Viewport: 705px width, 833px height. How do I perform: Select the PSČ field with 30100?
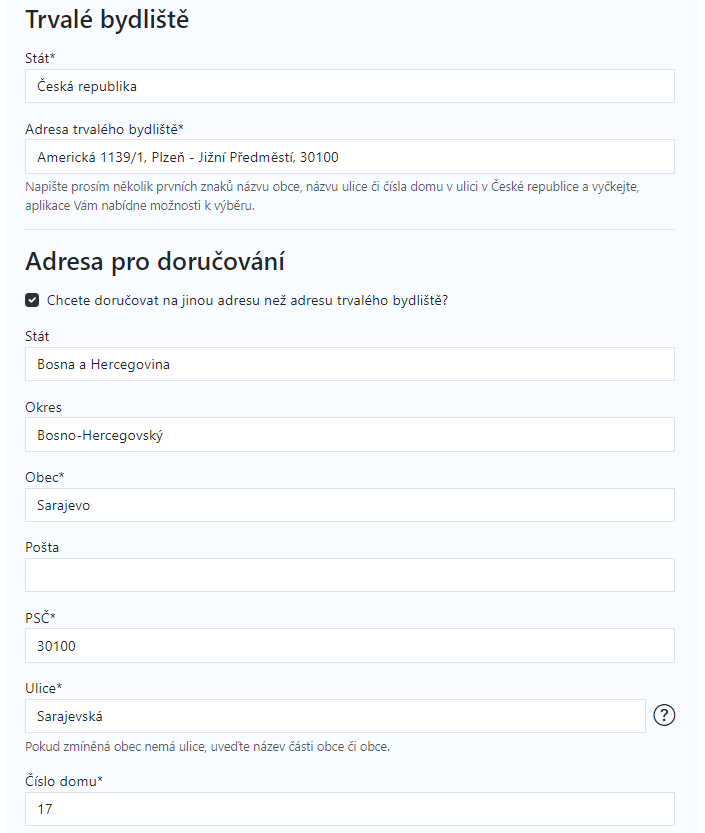coord(350,645)
